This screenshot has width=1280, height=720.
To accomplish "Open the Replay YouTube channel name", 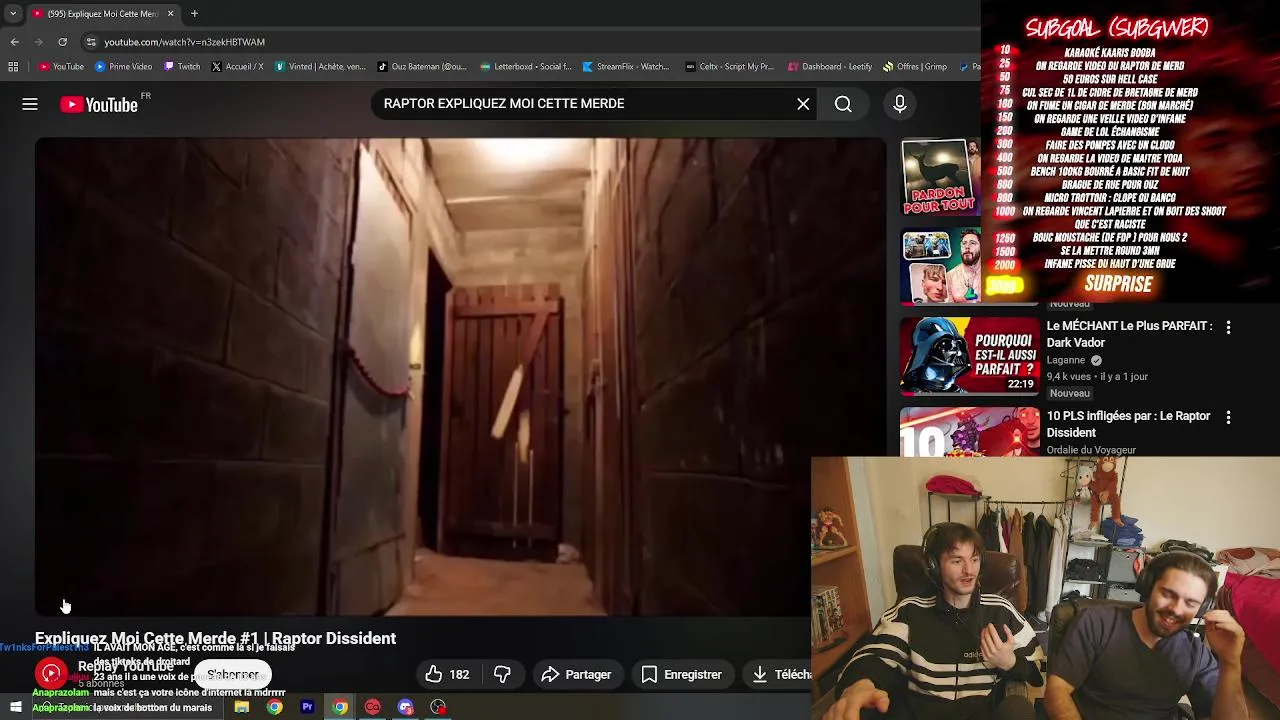I will pyautogui.click(x=126, y=667).
